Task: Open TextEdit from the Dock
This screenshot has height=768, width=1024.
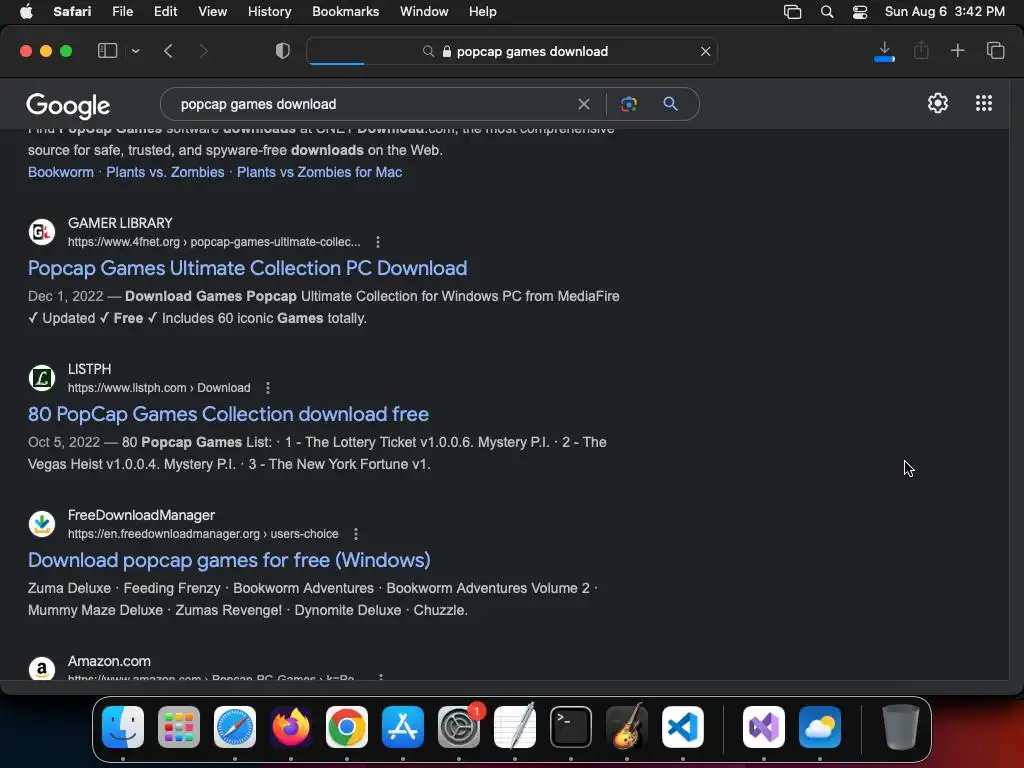Action: [x=515, y=727]
